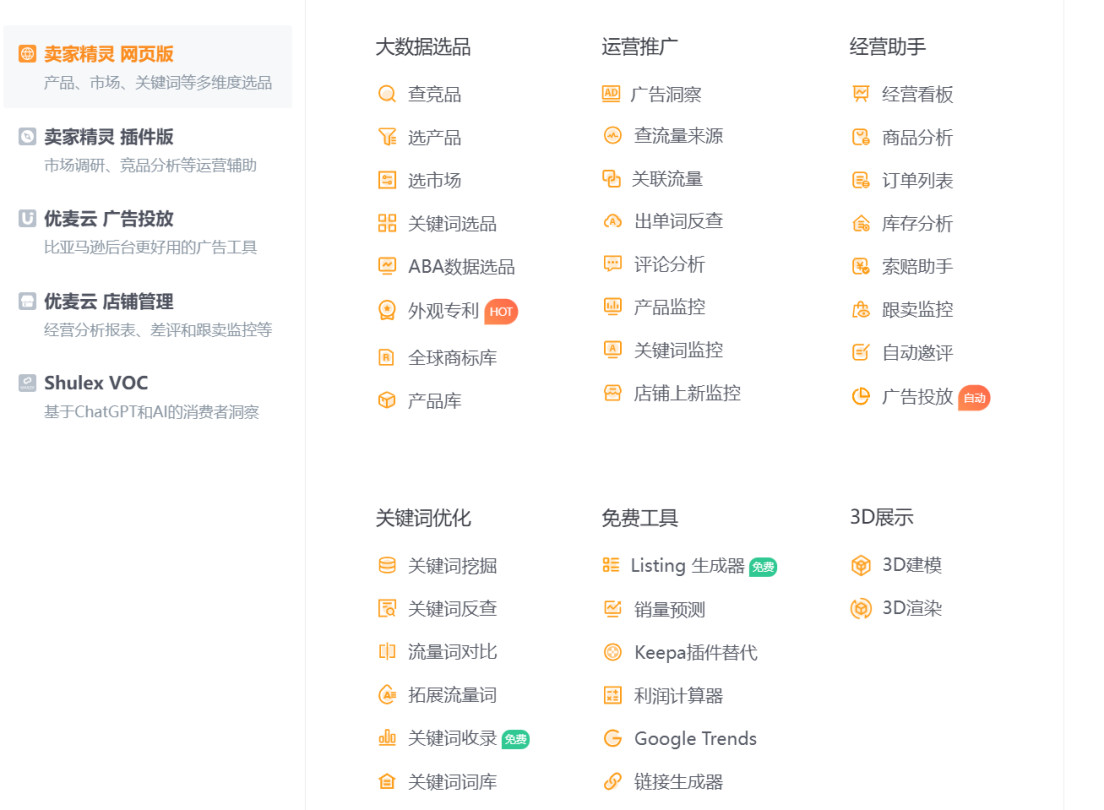Image resolution: width=1104 pixels, height=810 pixels.
Task: Click the 经营看板 icon
Action: coord(860,94)
